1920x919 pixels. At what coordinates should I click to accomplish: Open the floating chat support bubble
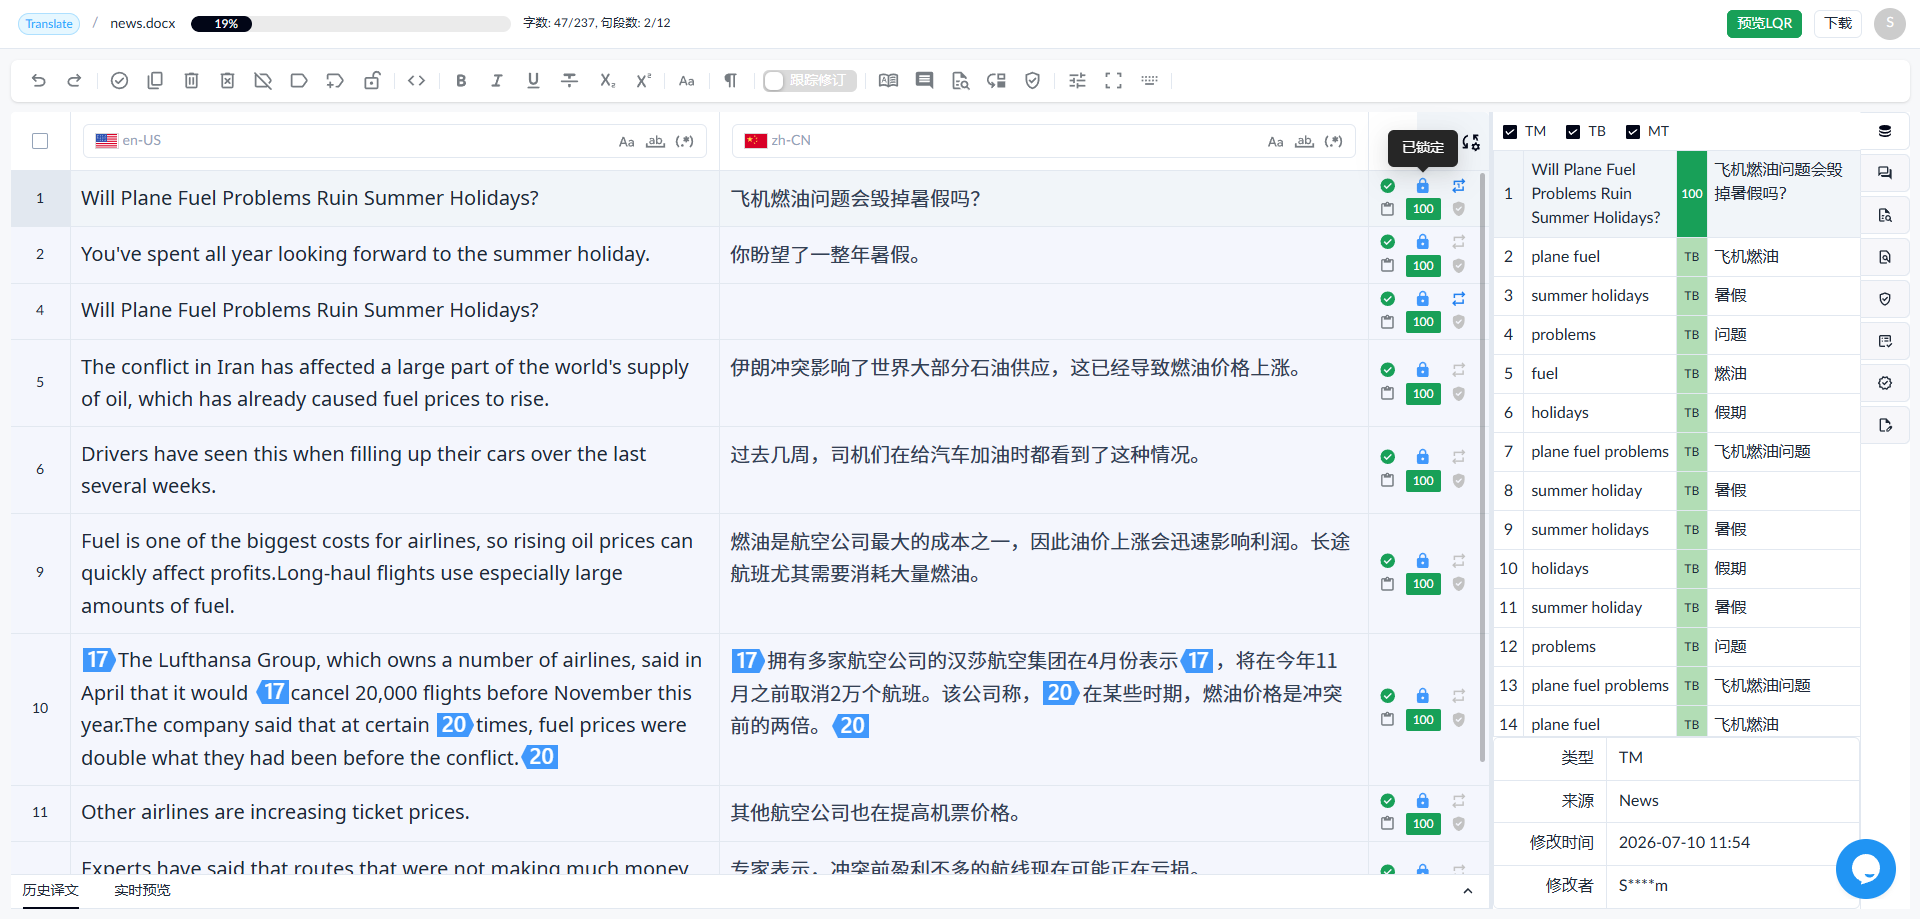pyautogui.click(x=1865, y=869)
